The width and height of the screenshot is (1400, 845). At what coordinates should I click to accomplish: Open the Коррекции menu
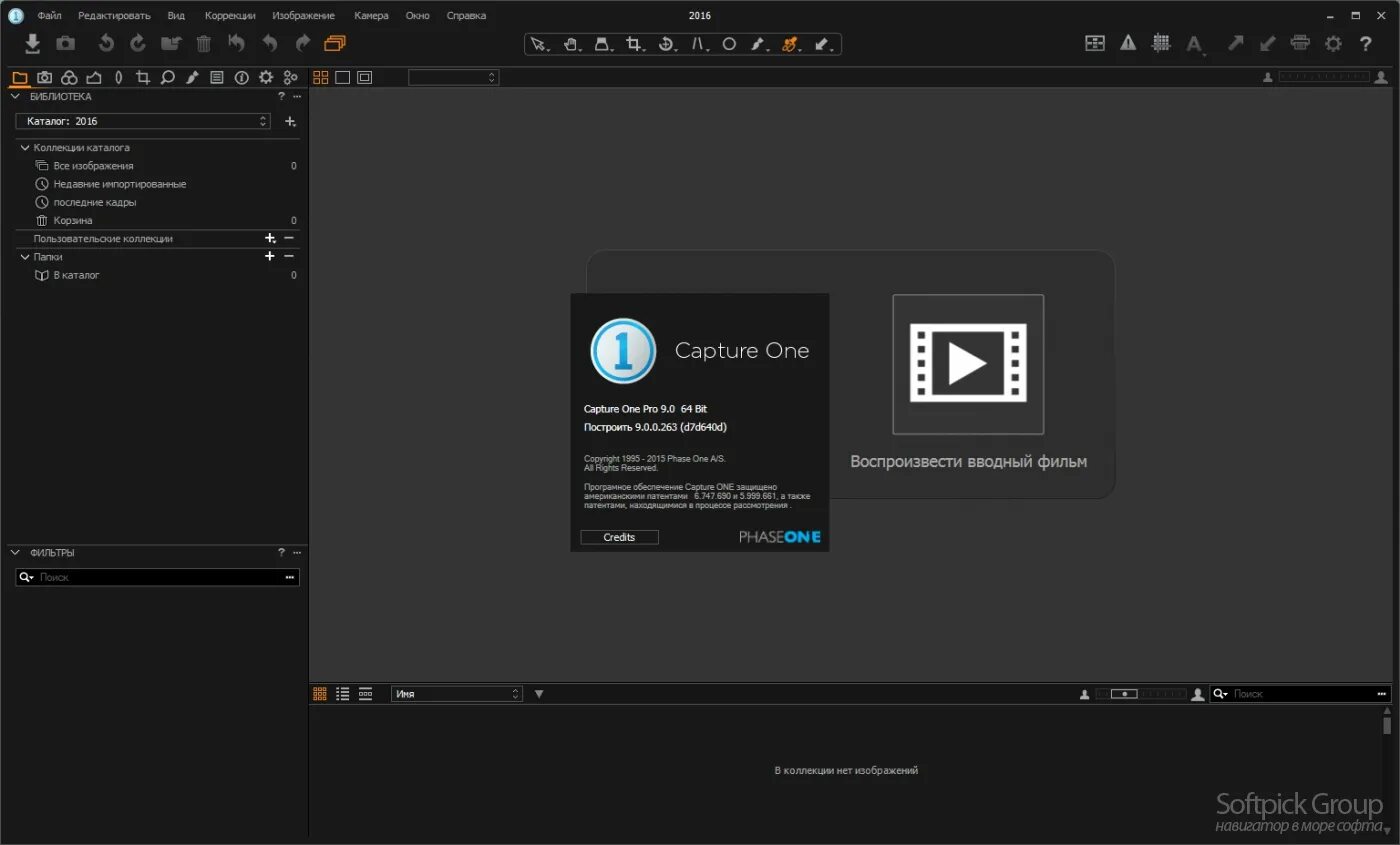(230, 16)
